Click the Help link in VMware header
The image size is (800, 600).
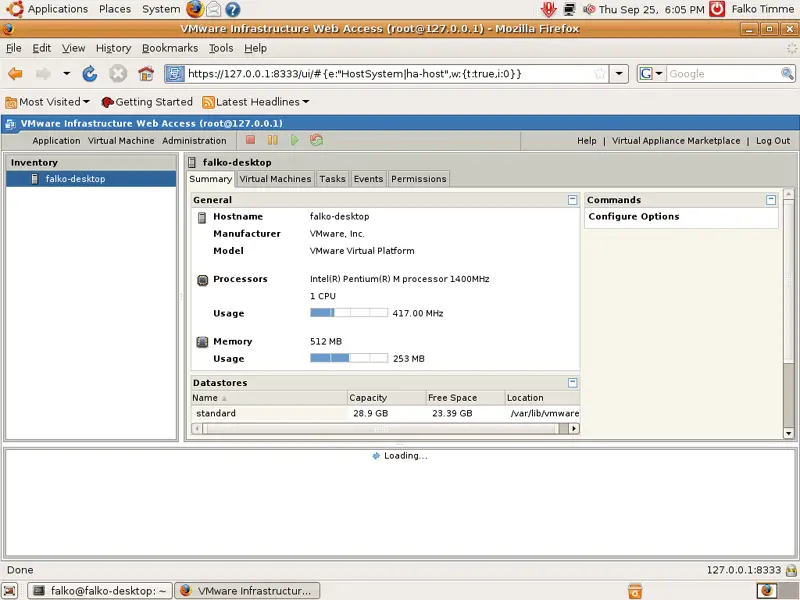(586, 141)
